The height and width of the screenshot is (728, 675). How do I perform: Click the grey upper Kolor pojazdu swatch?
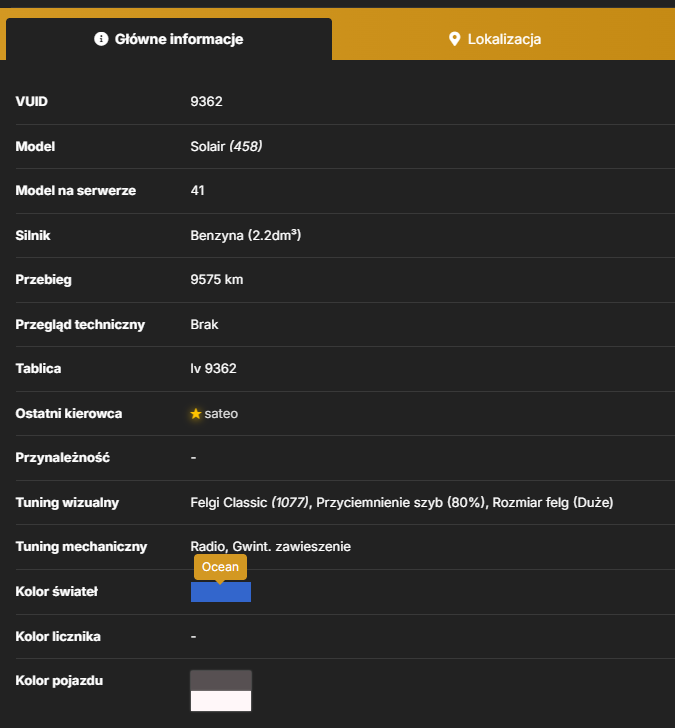(x=221, y=681)
